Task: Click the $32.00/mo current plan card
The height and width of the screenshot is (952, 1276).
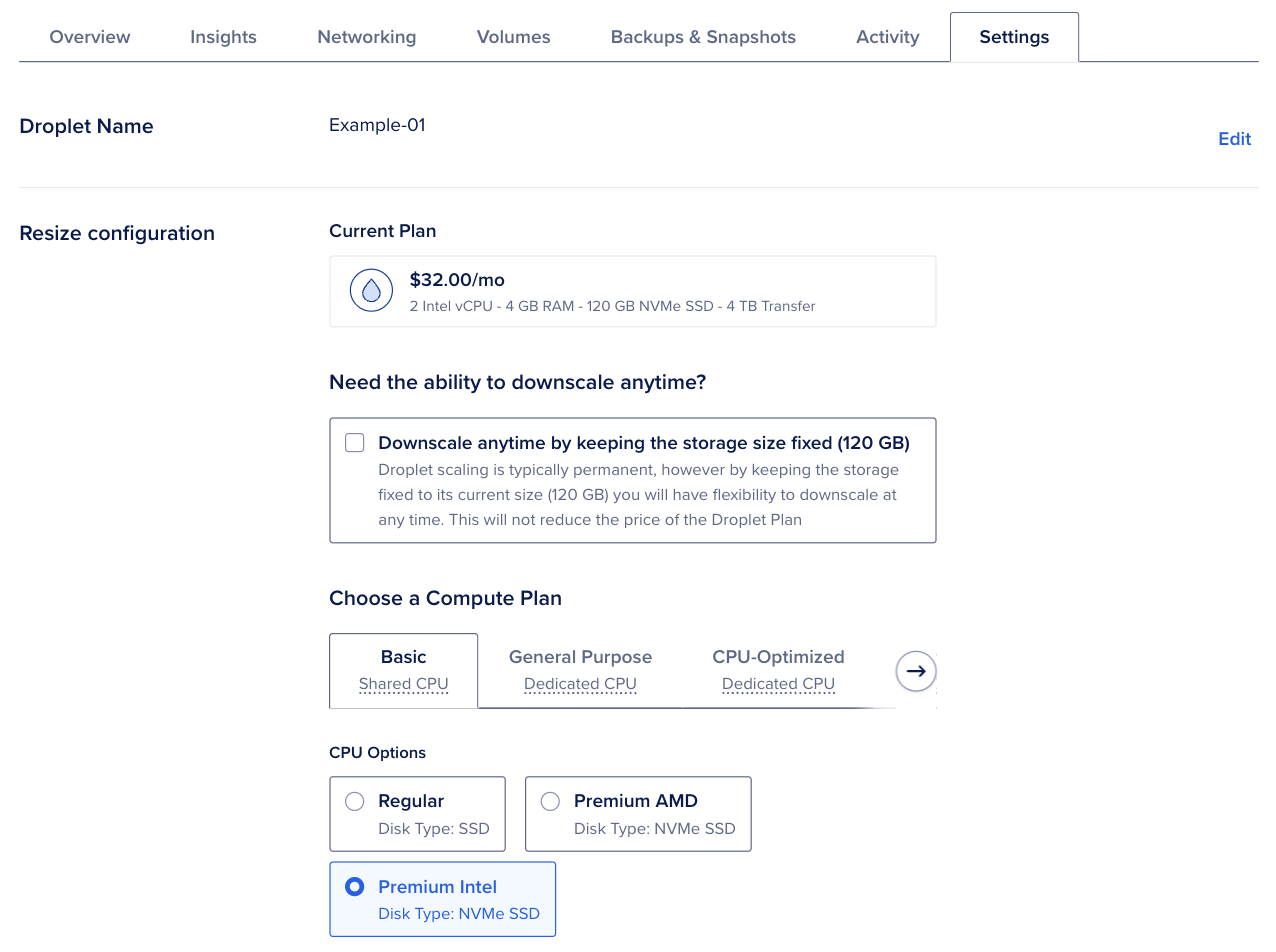Action: pos(632,291)
